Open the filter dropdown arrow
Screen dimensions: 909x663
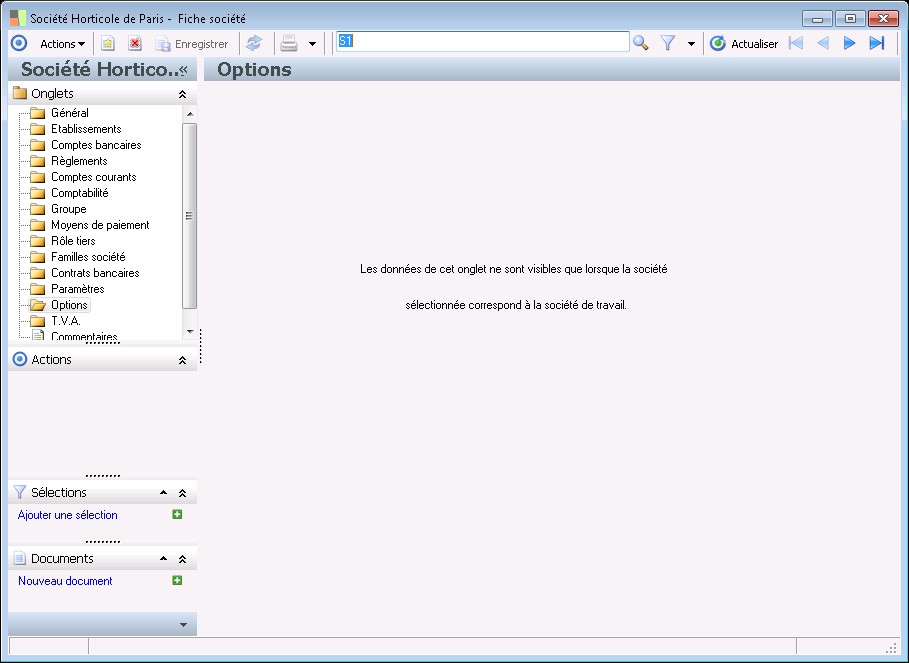691,44
